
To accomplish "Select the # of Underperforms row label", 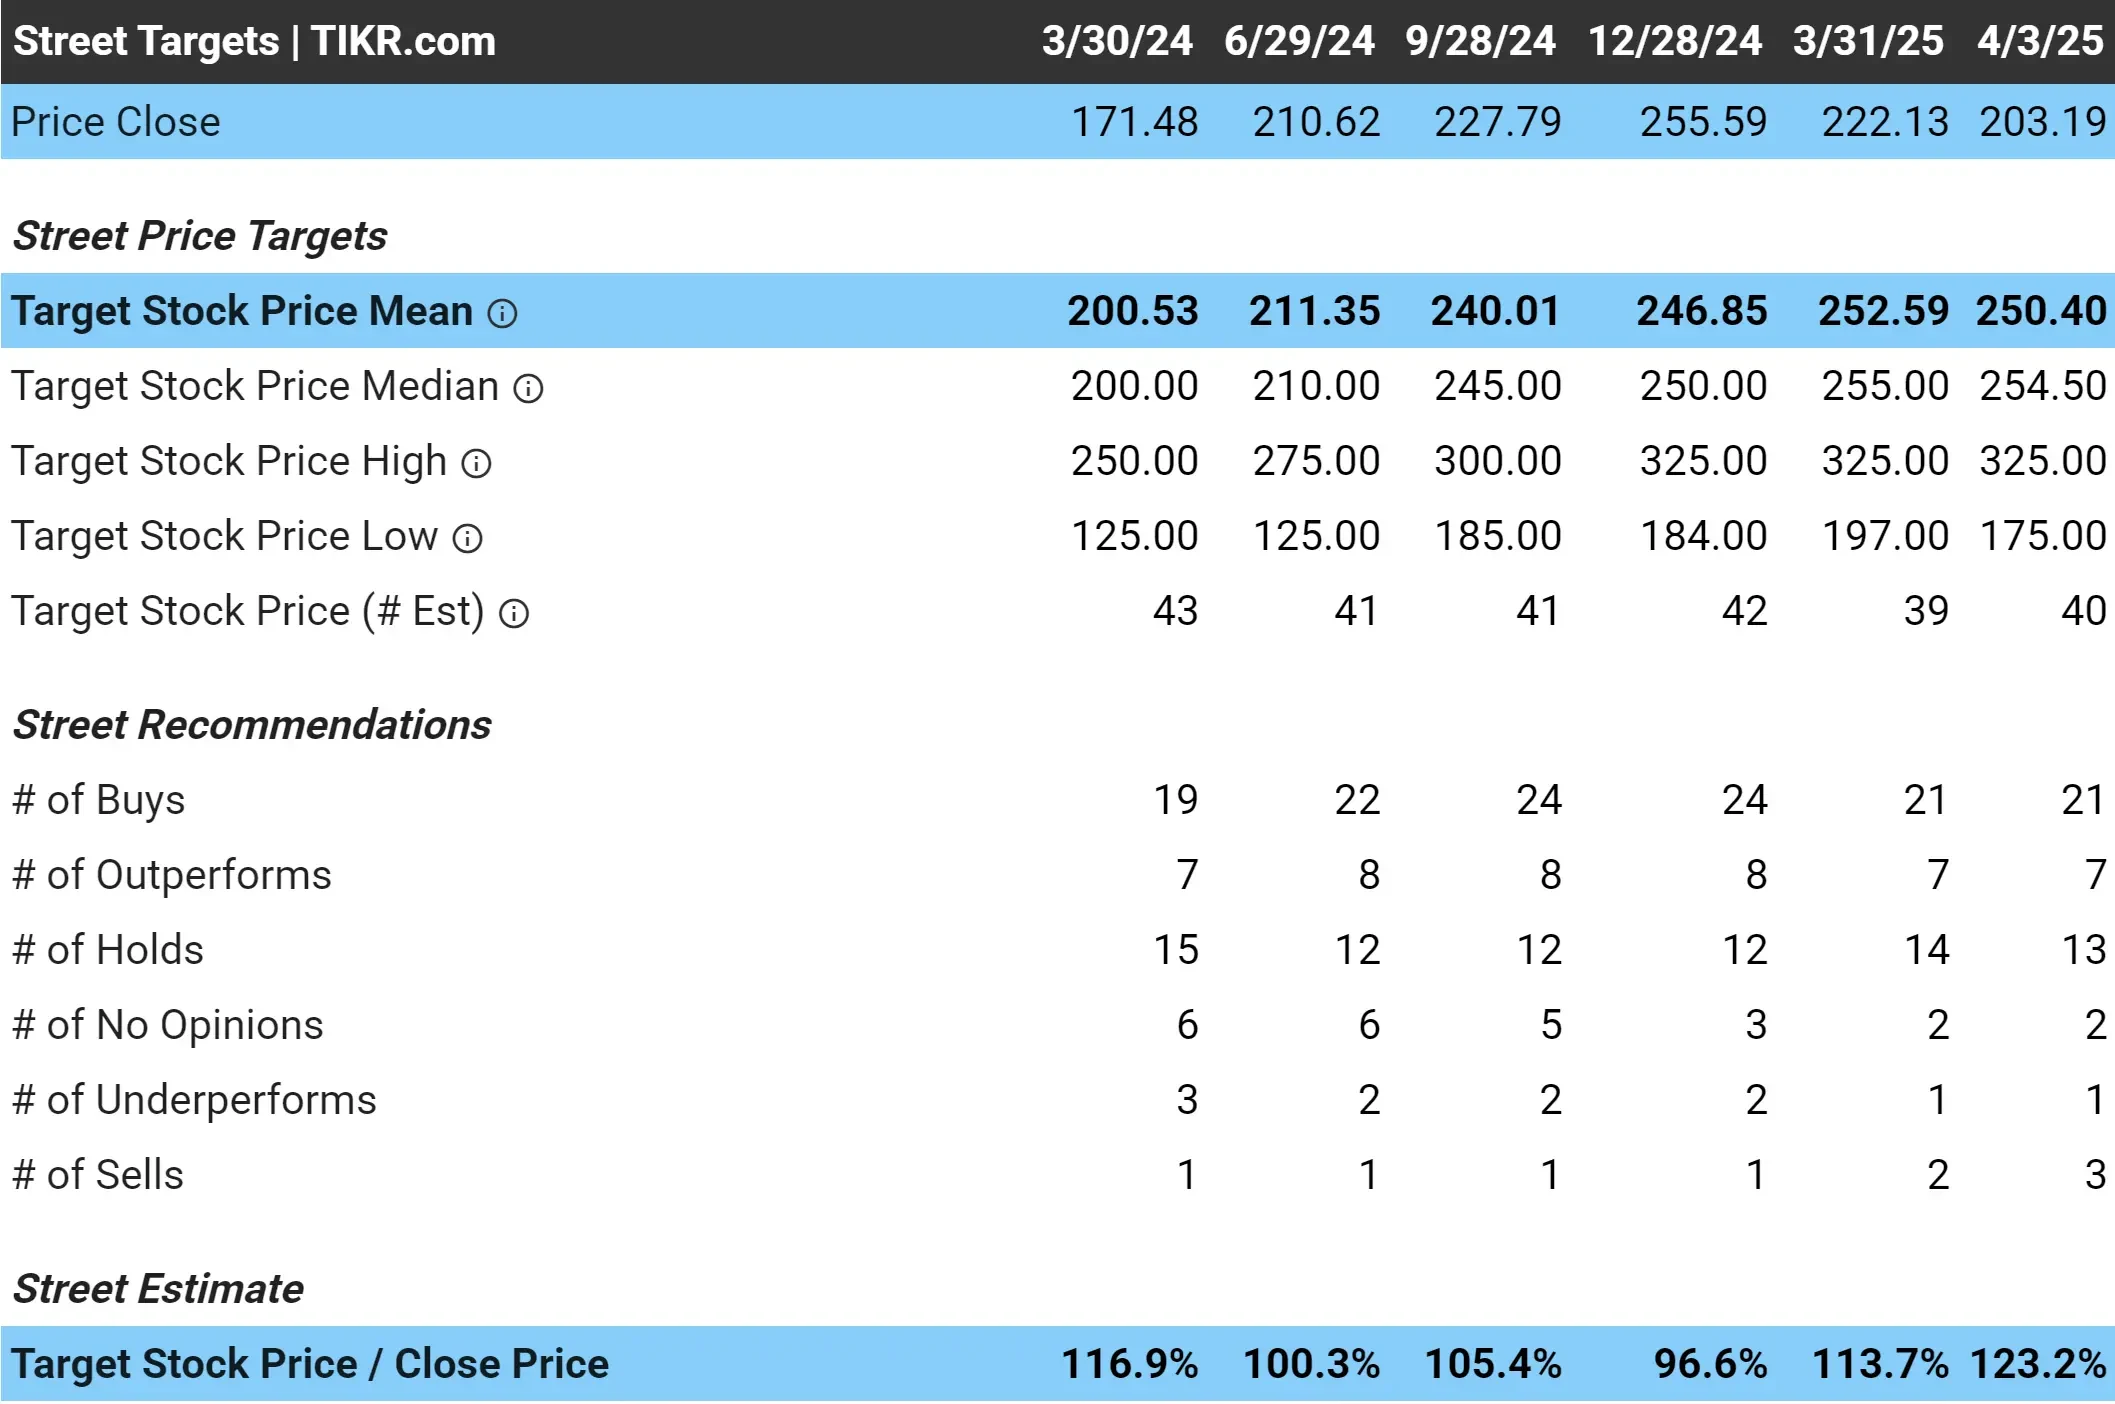I will tap(194, 1100).
